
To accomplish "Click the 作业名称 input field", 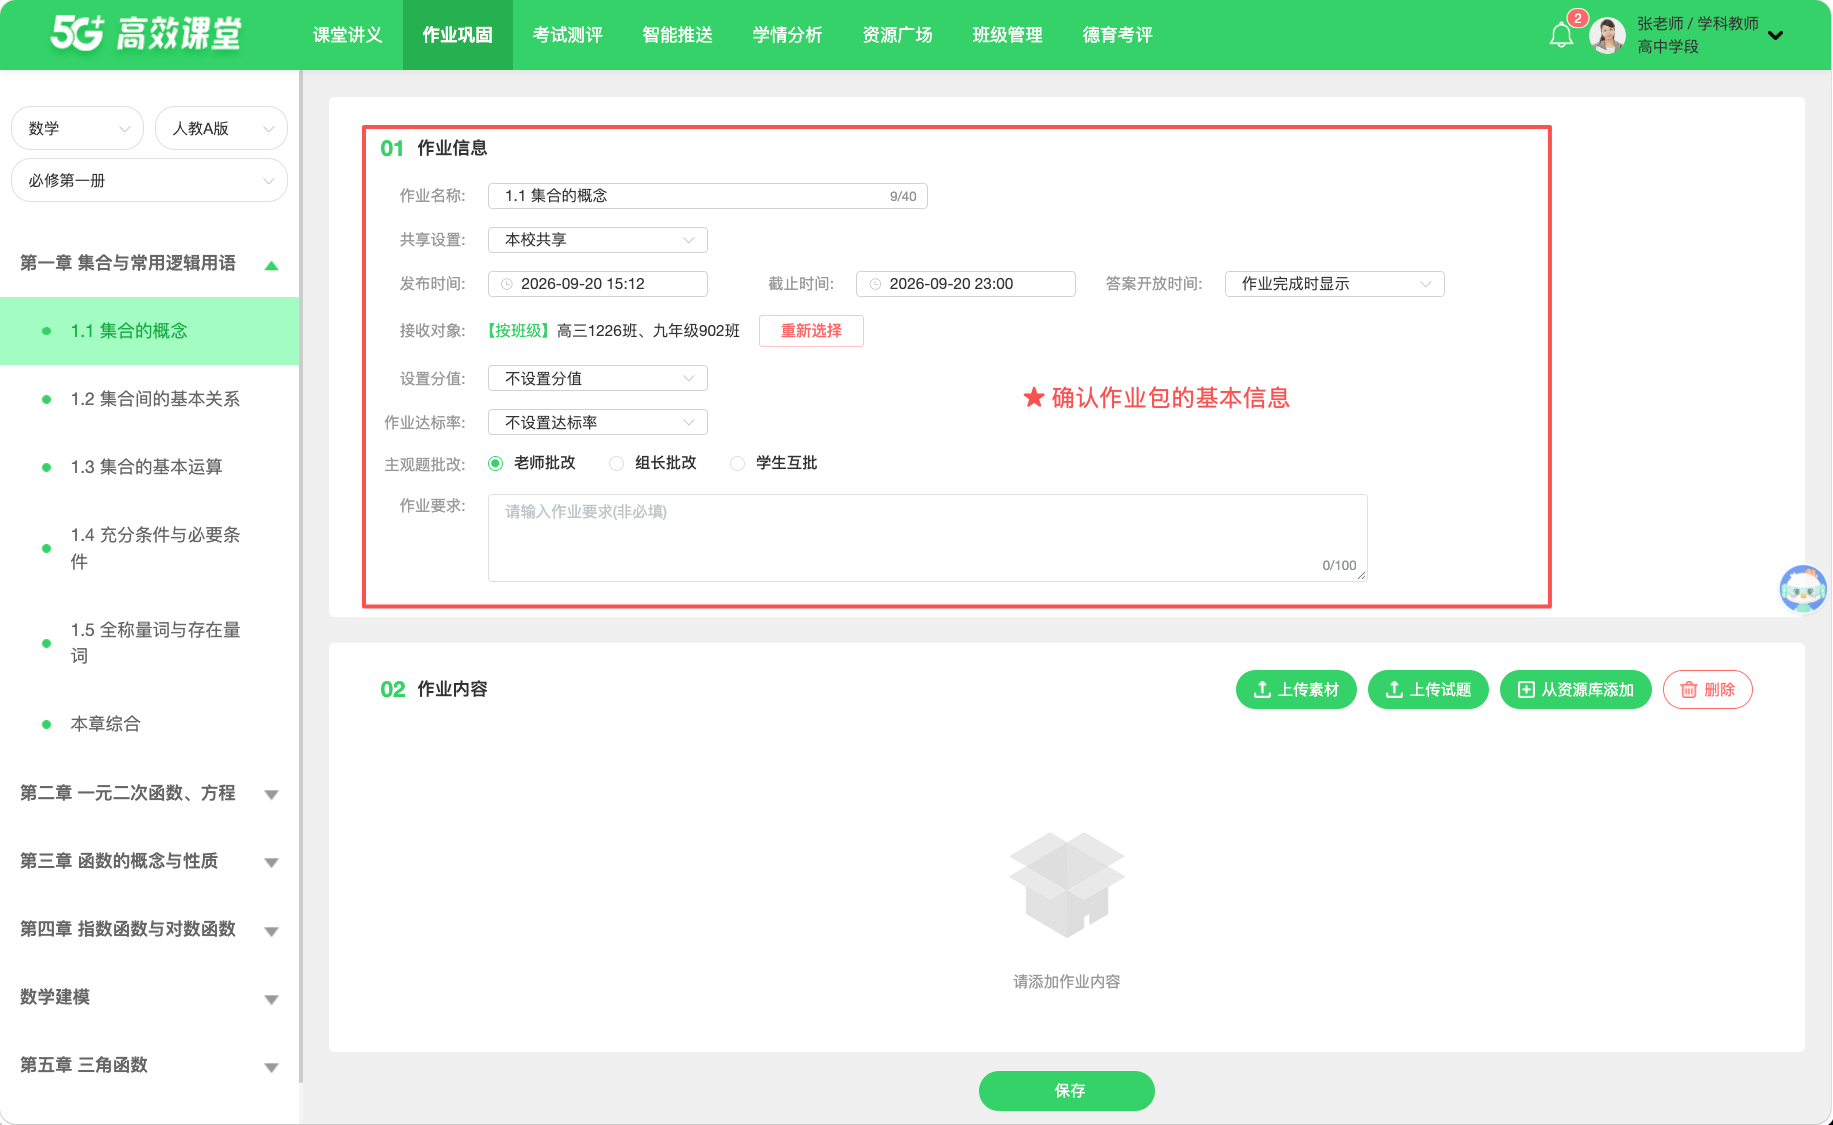I will click(x=708, y=196).
